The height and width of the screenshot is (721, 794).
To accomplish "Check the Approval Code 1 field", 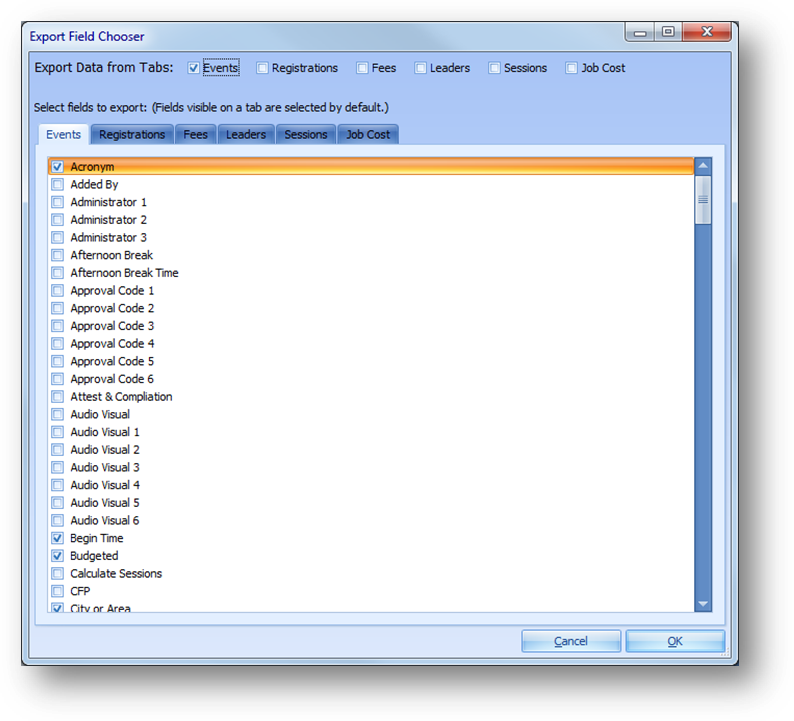I will coord(58,291).
